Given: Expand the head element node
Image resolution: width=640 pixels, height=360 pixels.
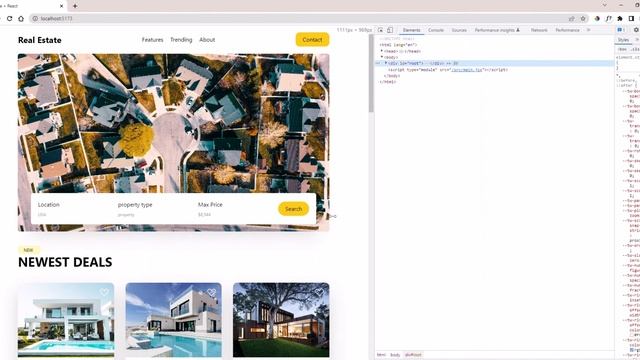Looking at the screenshot, I should [382, 51].
